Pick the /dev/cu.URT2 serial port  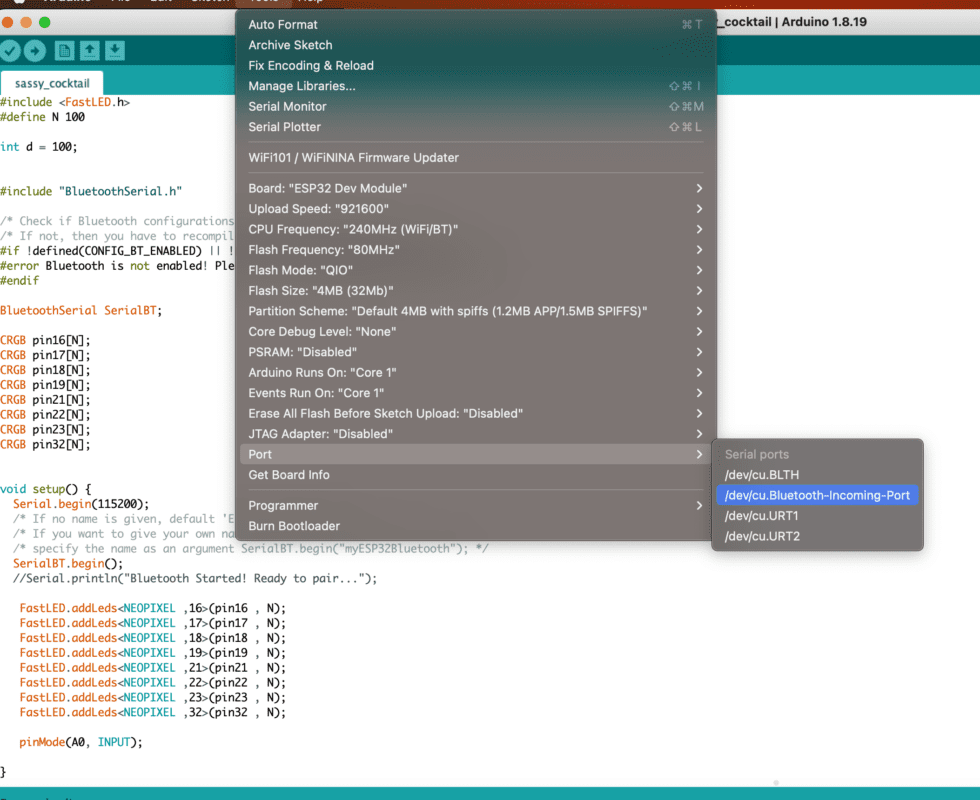coord(762,537)
